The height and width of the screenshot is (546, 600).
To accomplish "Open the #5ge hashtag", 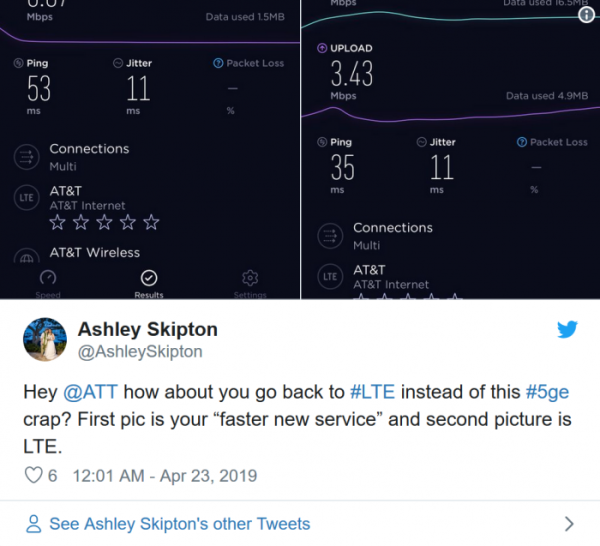I will tap(547, 392).
